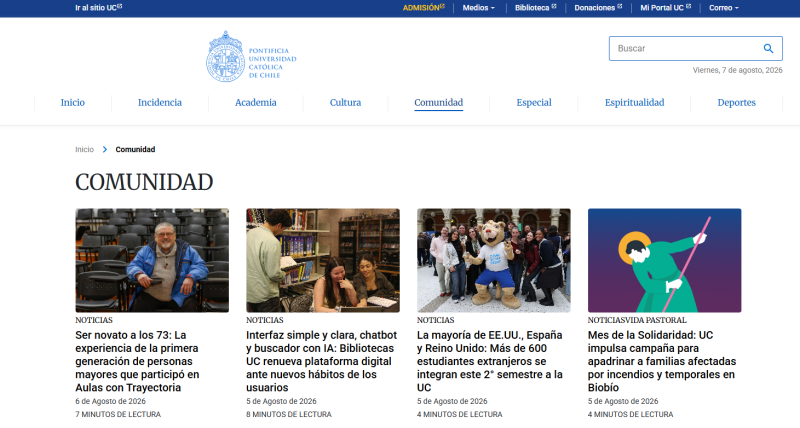The width and height of the screenshot is (800, 428).
Task: Click the external-link icon next to Admisión
Action: click(x=442, y=7)
